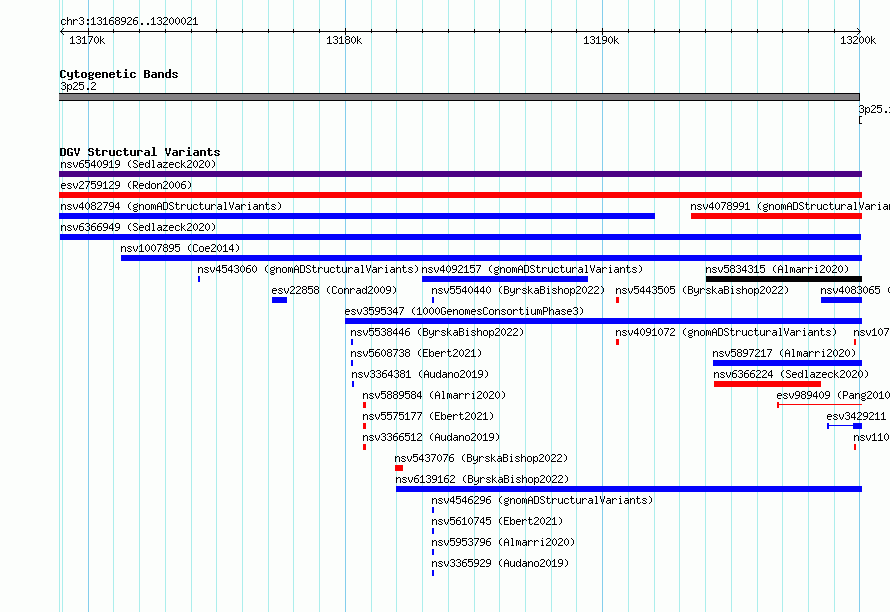Select the nsv5953796 (Almarri2020) label
890x612 pixels.
pyautogui.click(x=503, y=542)
